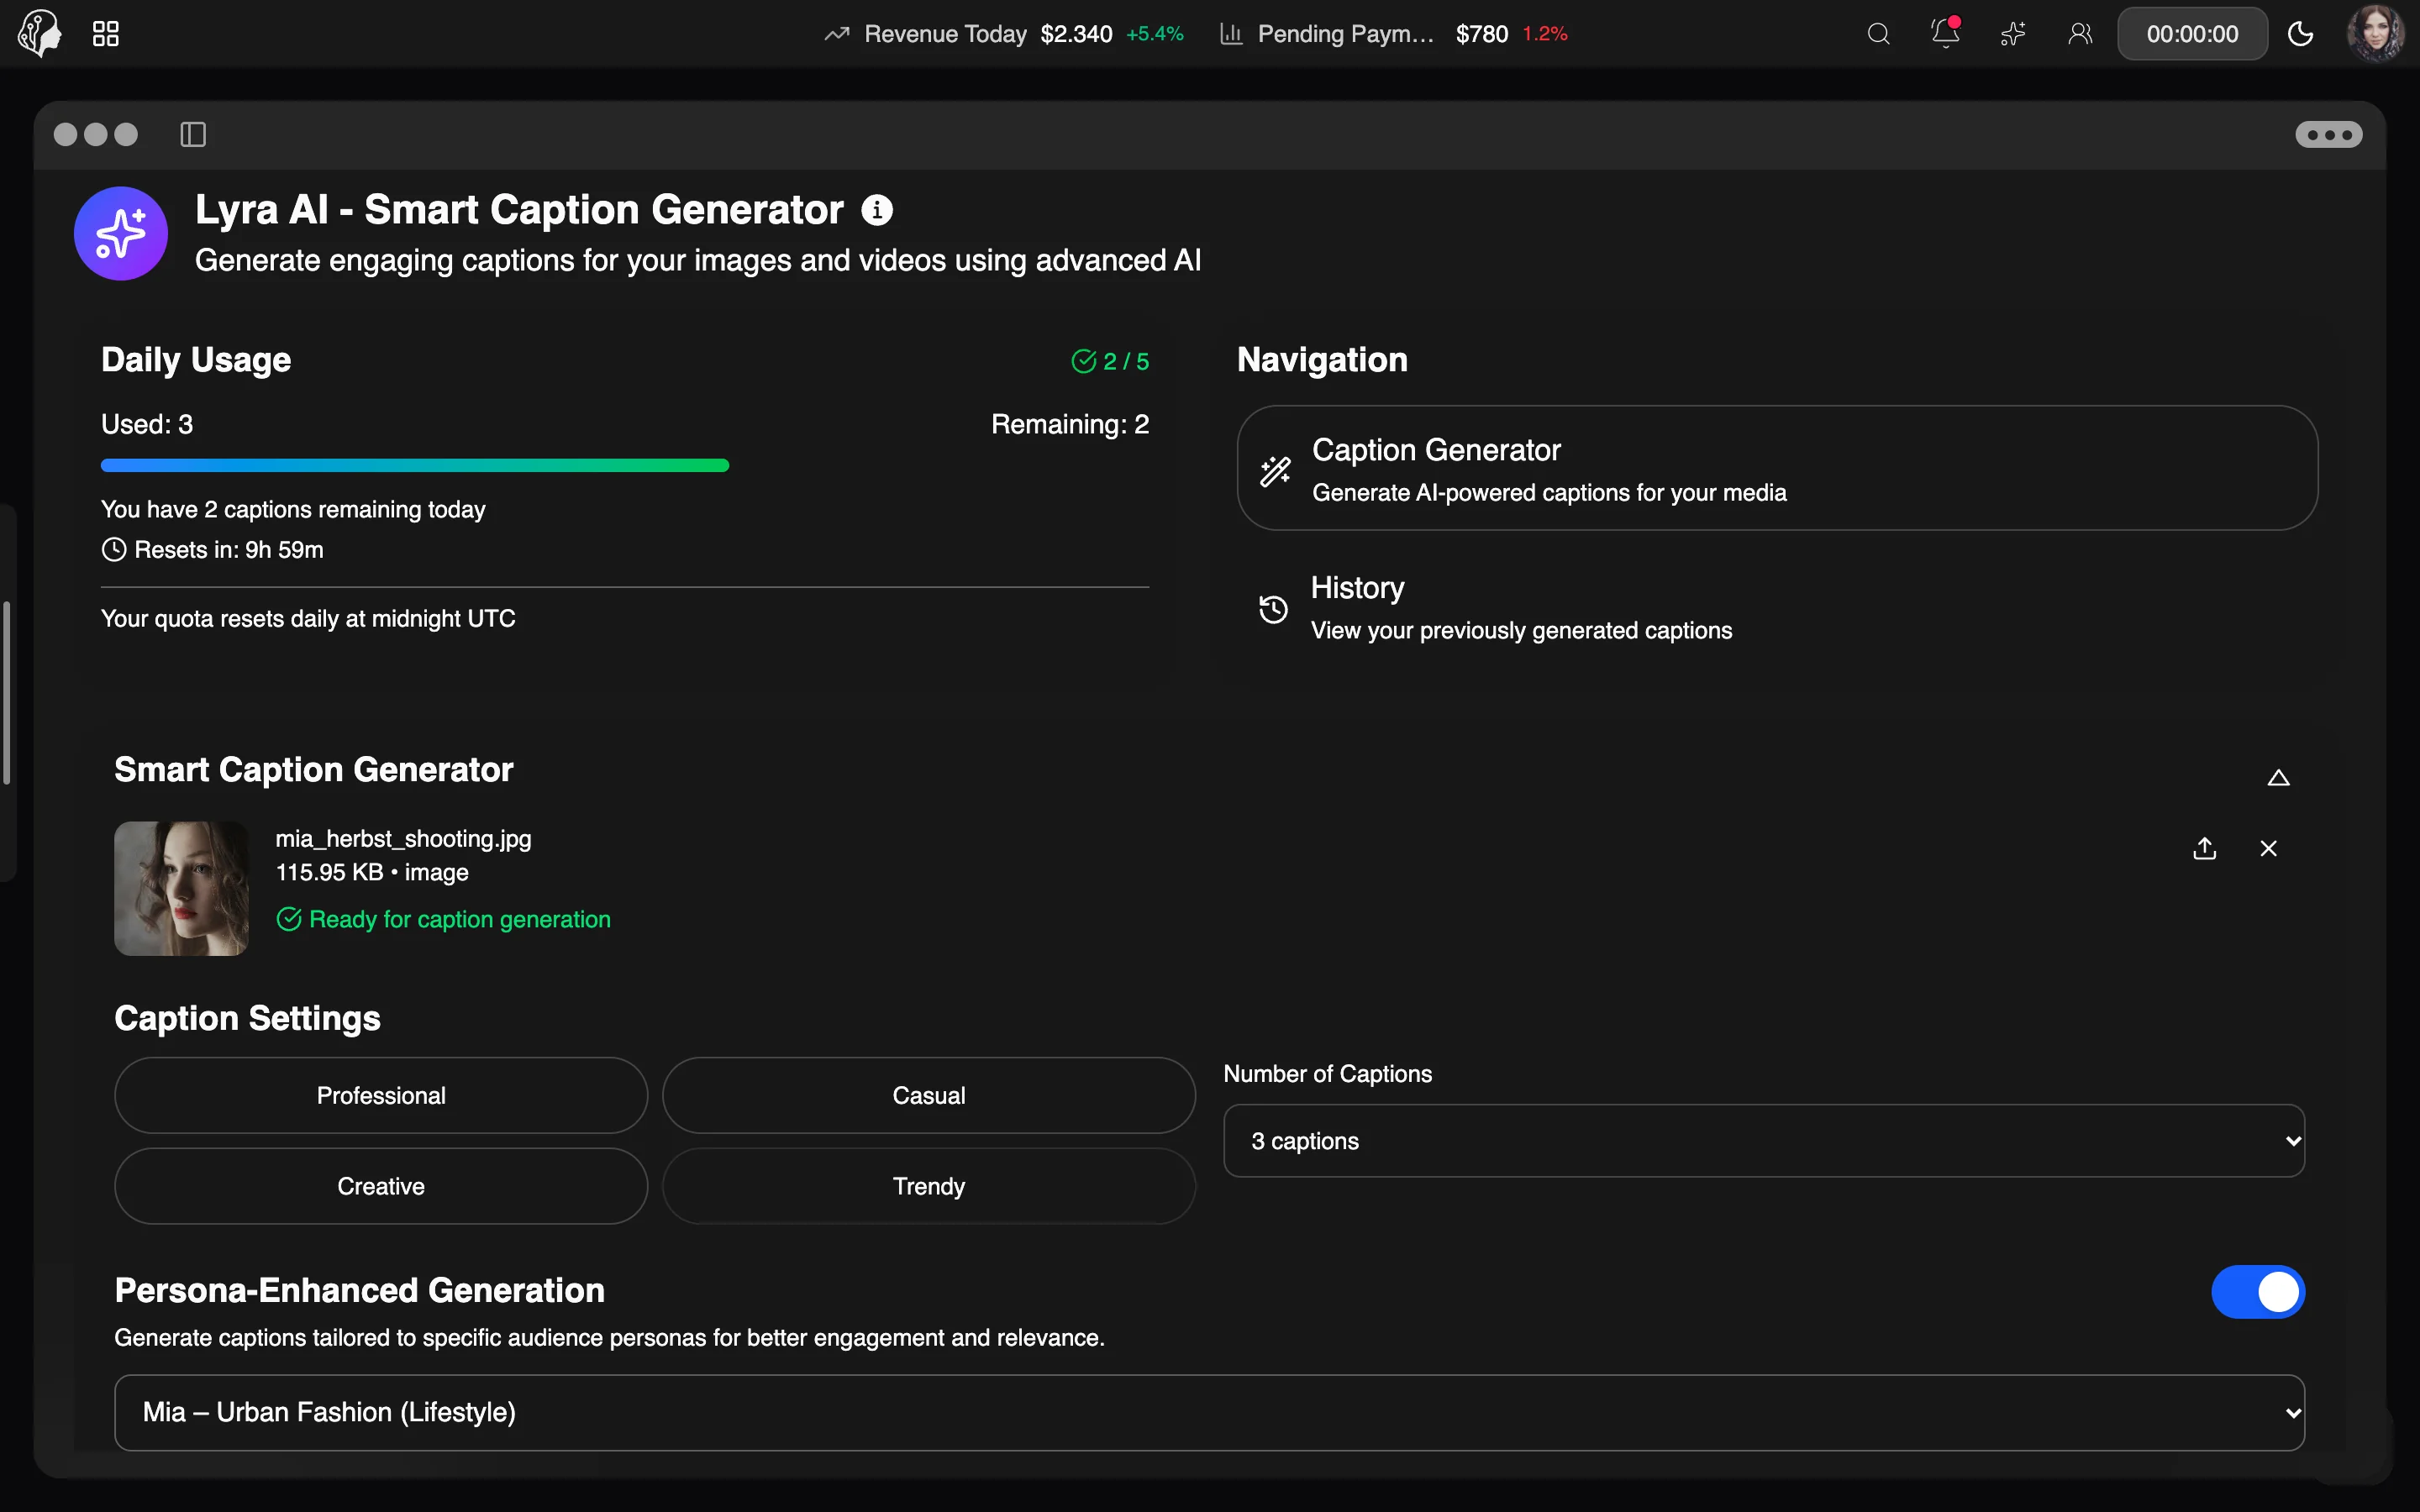This screenshot has width=2420, height=1512.
Task: Toggle dark mode moon icon
Action: 2300,34
